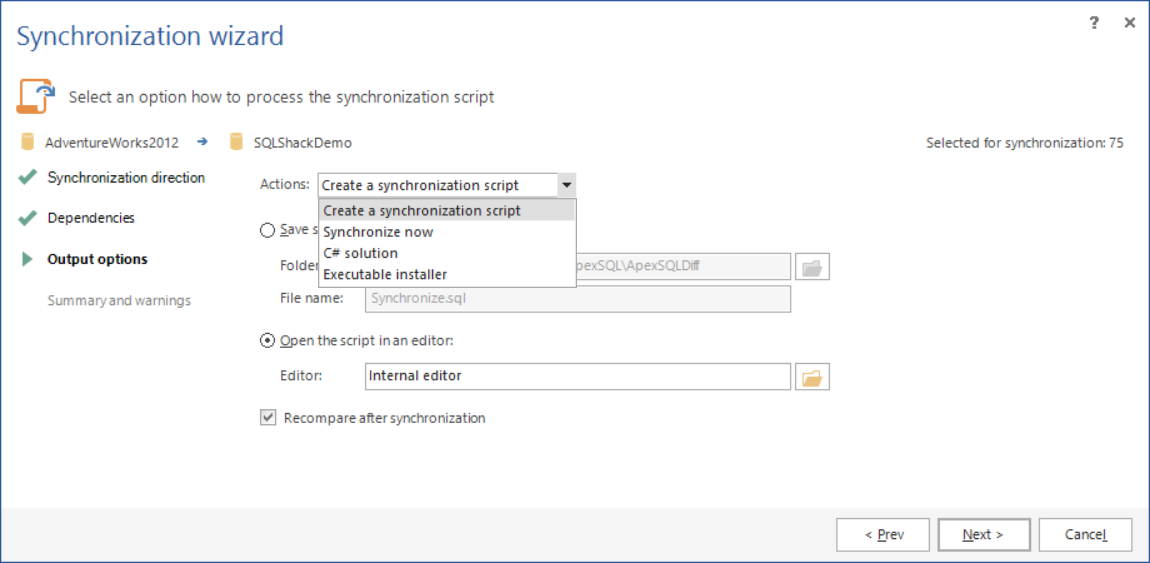Go back with the Prev button
The height and width of the screenshot is (563, 1150).
click(883, 535)
